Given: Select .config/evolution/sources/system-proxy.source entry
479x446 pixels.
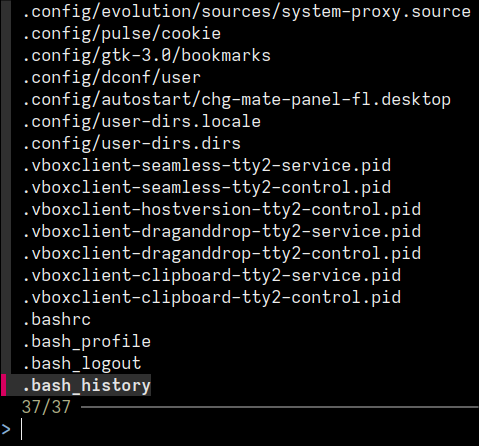Looking at the screenshot, I should [x=246, y=12].
